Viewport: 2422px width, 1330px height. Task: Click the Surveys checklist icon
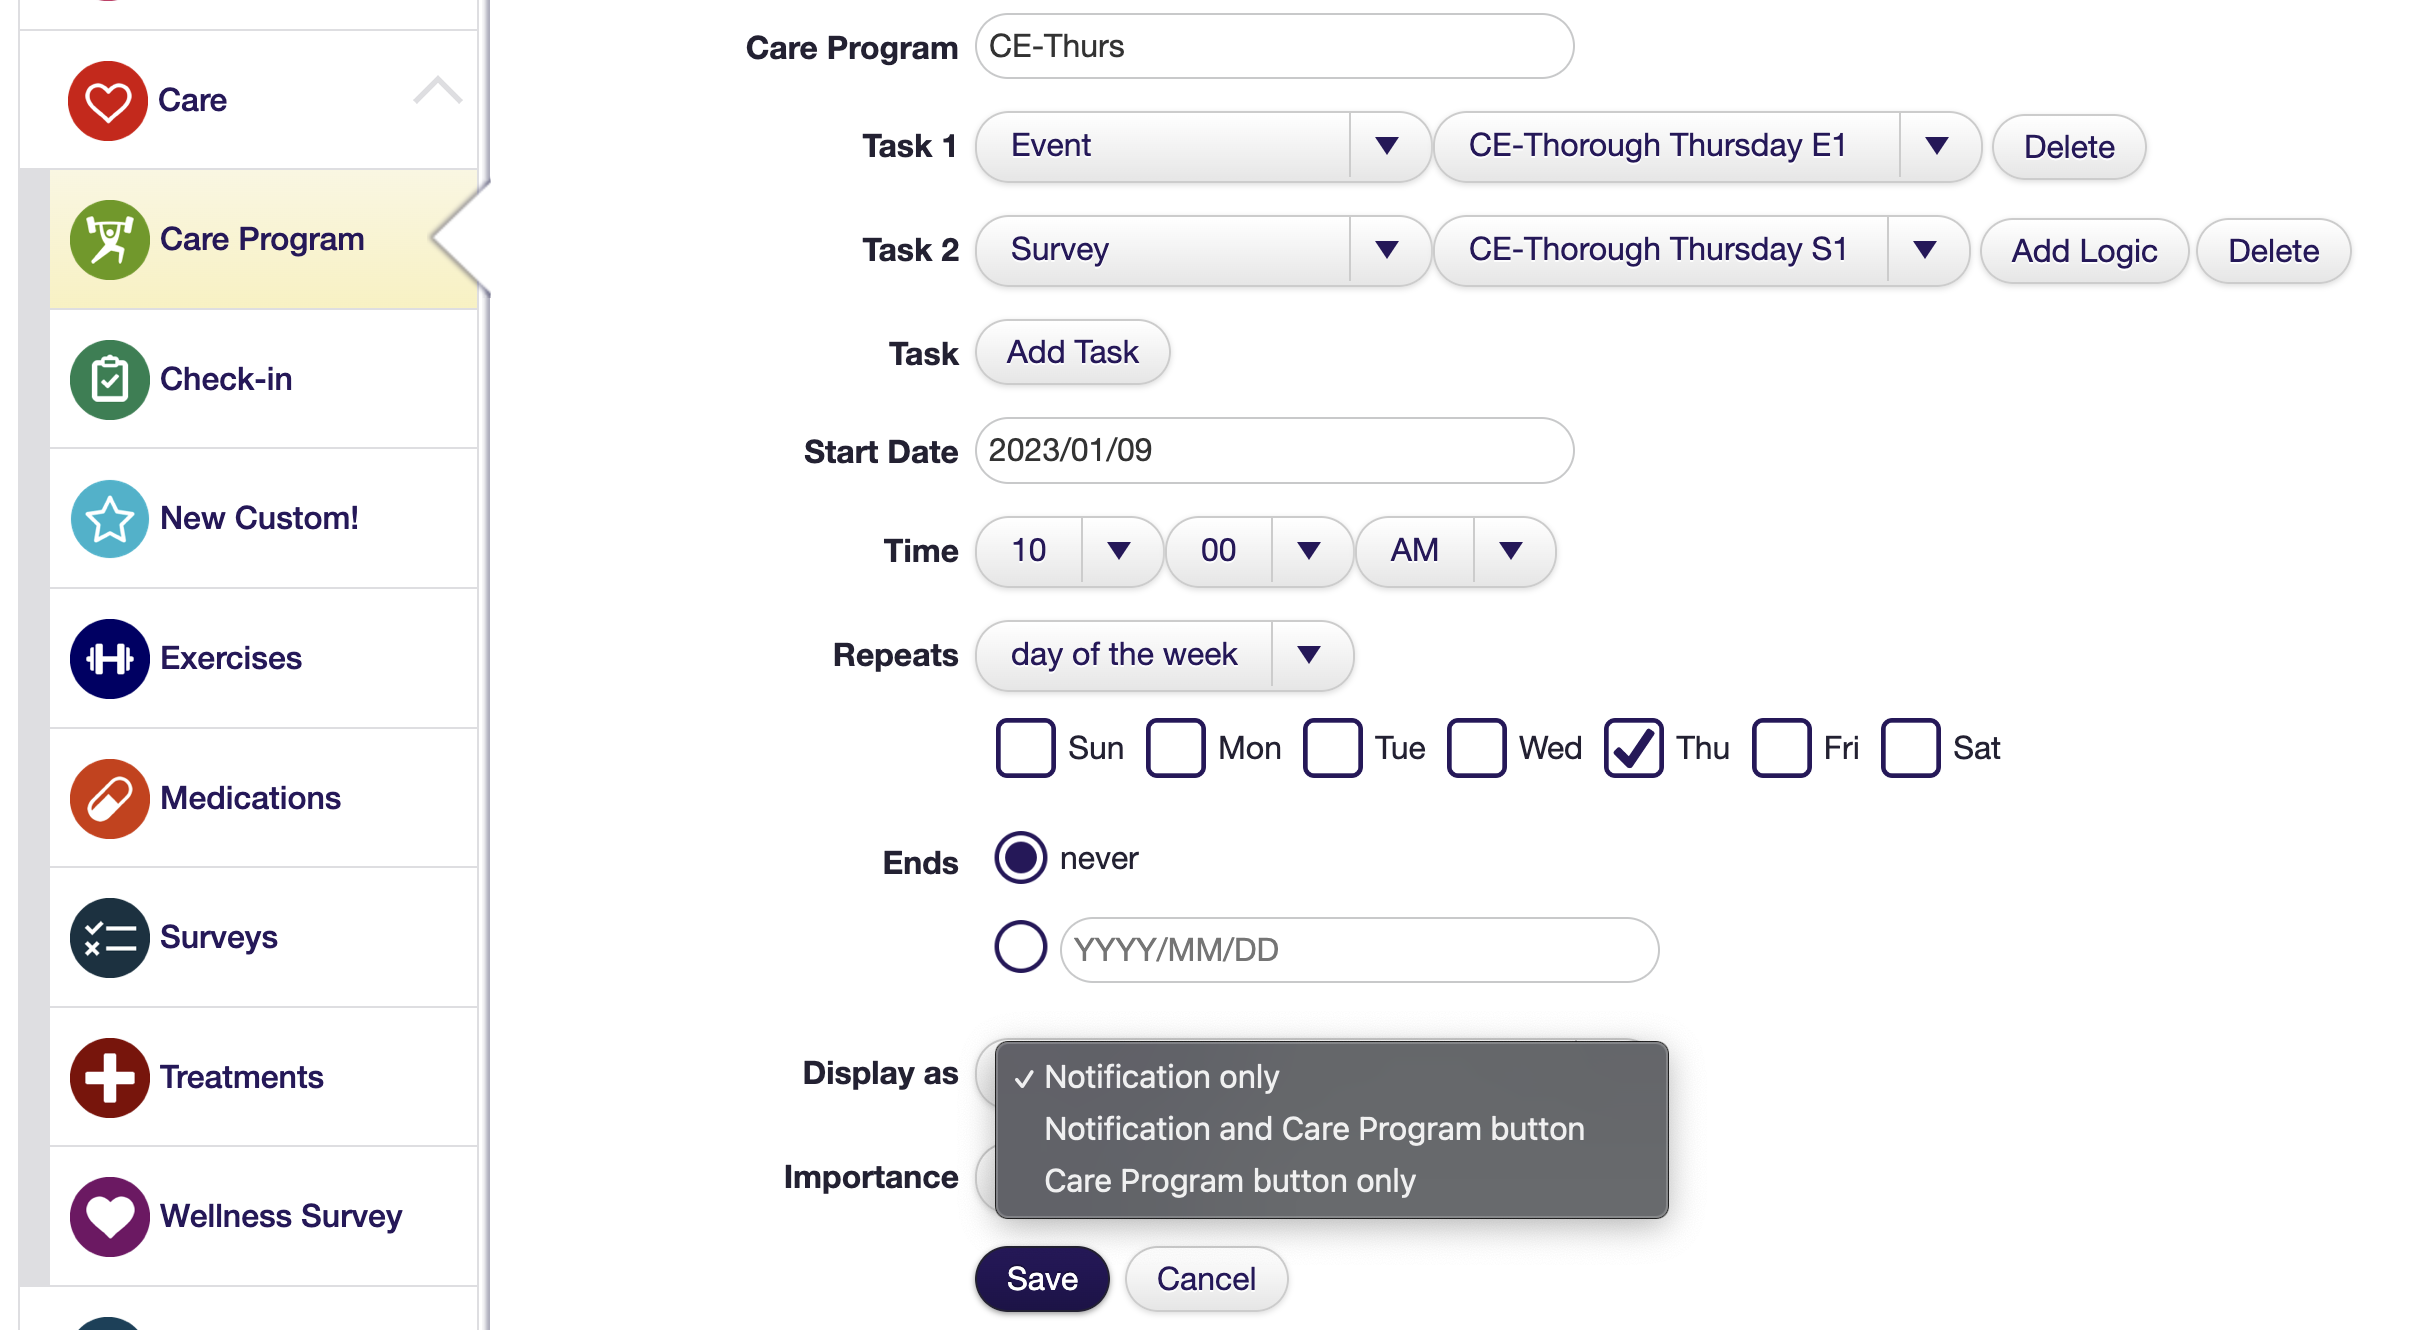[109, 937]
